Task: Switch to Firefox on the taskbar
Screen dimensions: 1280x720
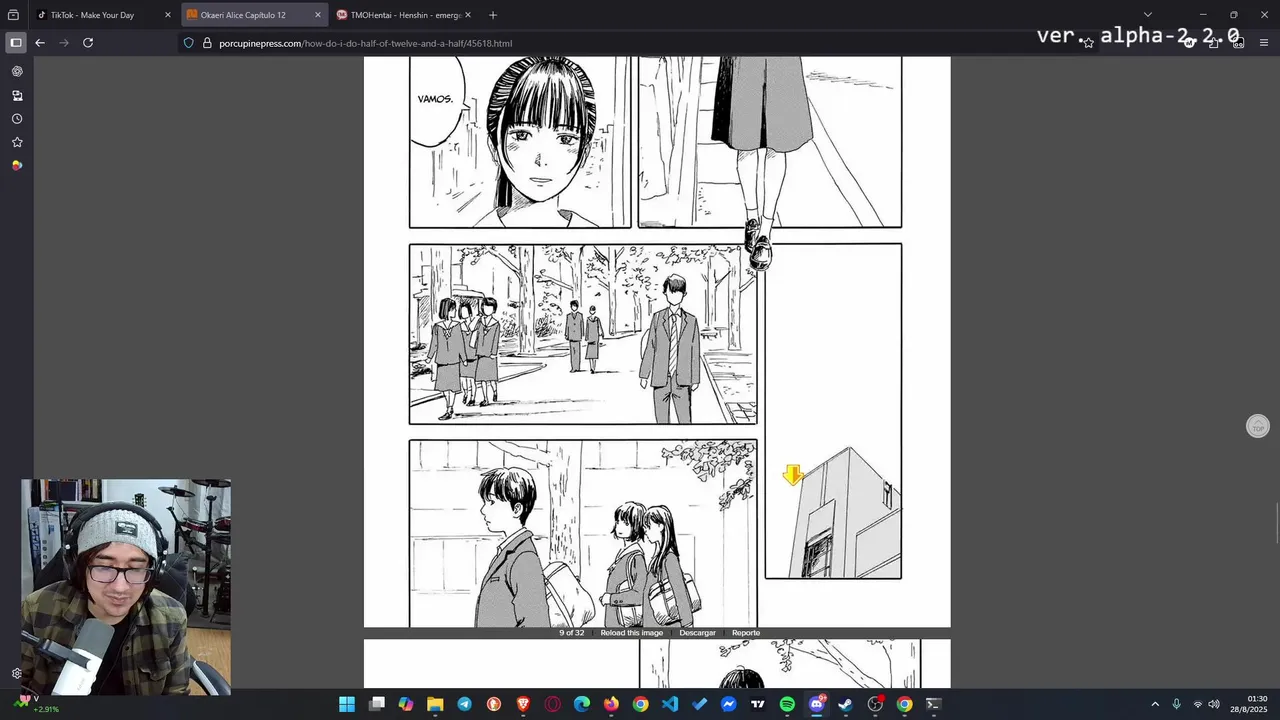Action: [x=611, y=704]
